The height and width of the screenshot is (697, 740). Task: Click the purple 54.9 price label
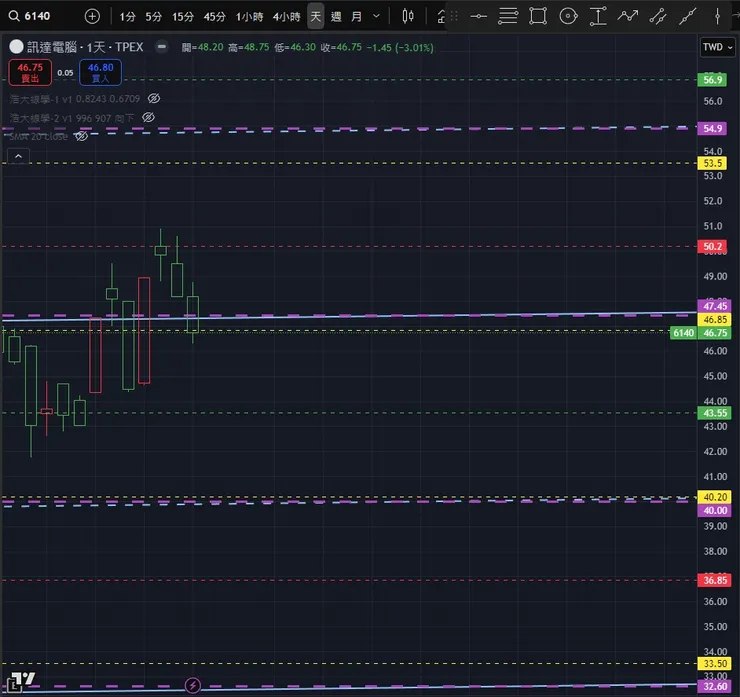712,128
